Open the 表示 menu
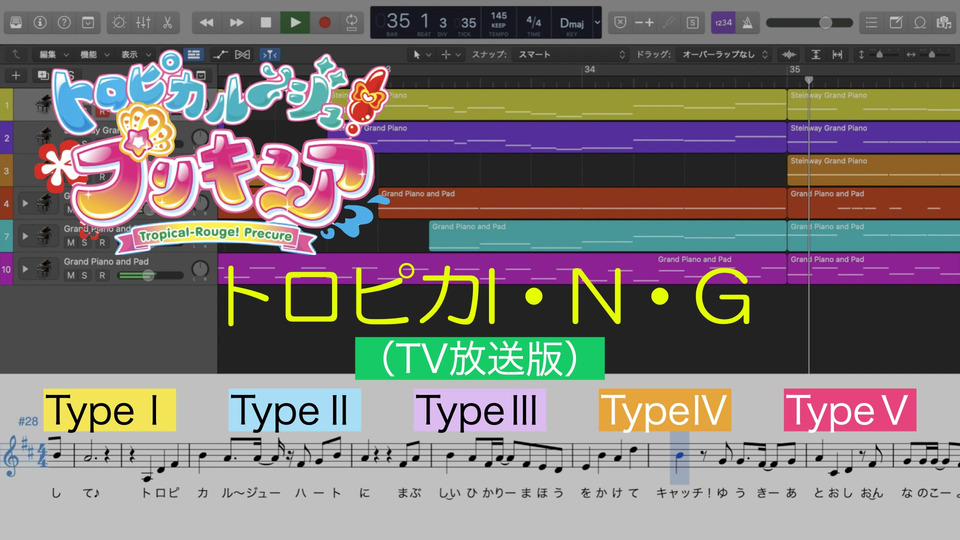960x540 pixels. 135,54
